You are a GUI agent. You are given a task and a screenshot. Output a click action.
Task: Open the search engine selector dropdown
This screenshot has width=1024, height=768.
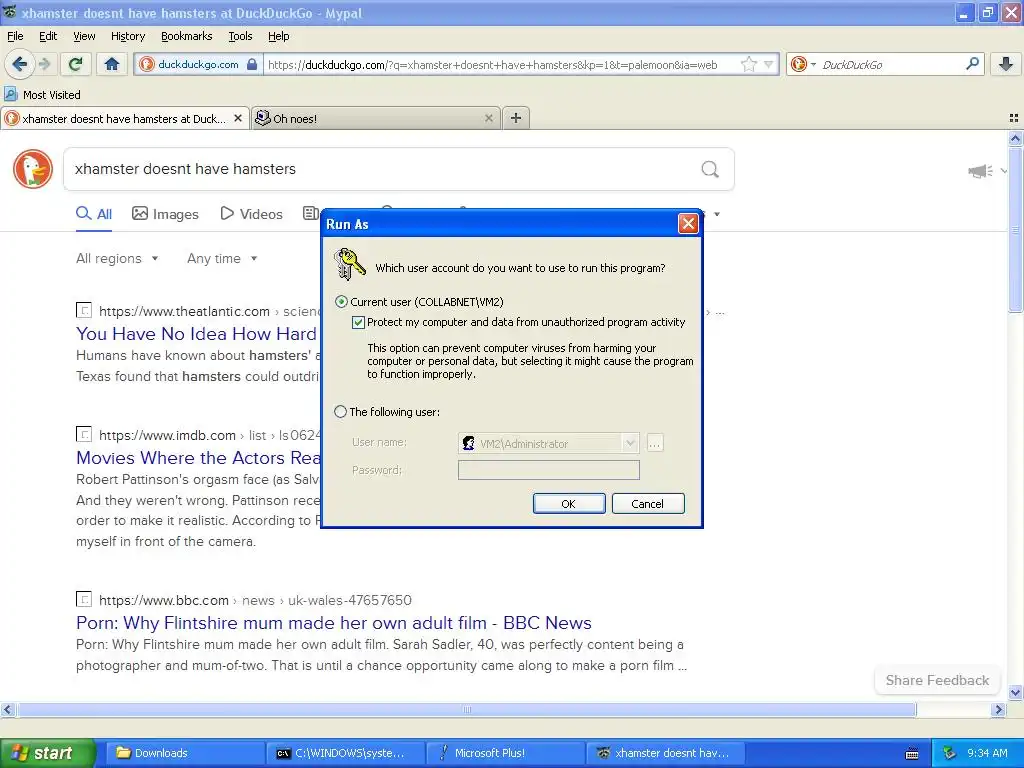click(803, 64)
